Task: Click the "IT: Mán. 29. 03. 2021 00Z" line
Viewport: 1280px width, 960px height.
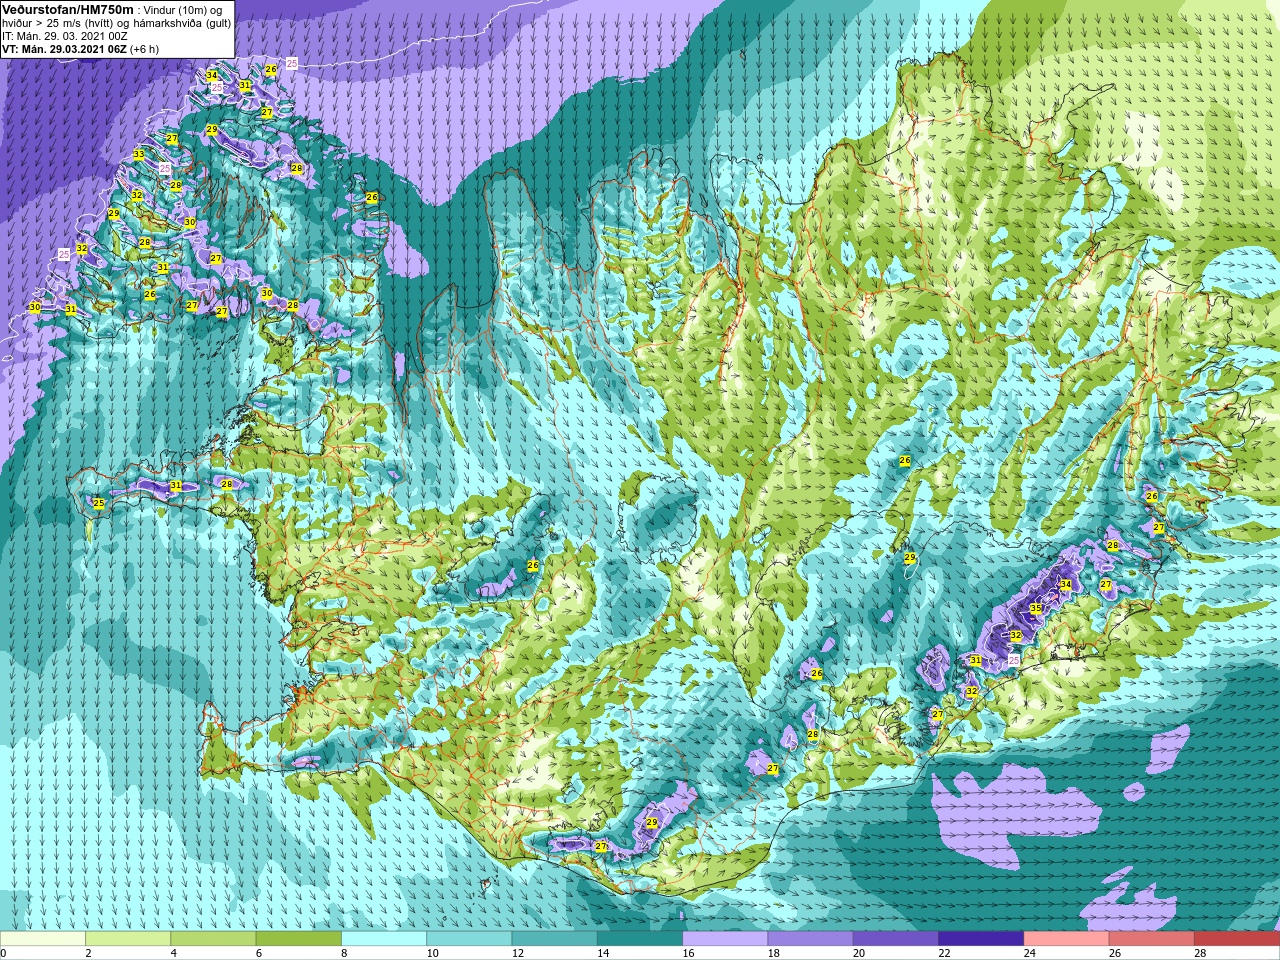Action: click(65, 36)
